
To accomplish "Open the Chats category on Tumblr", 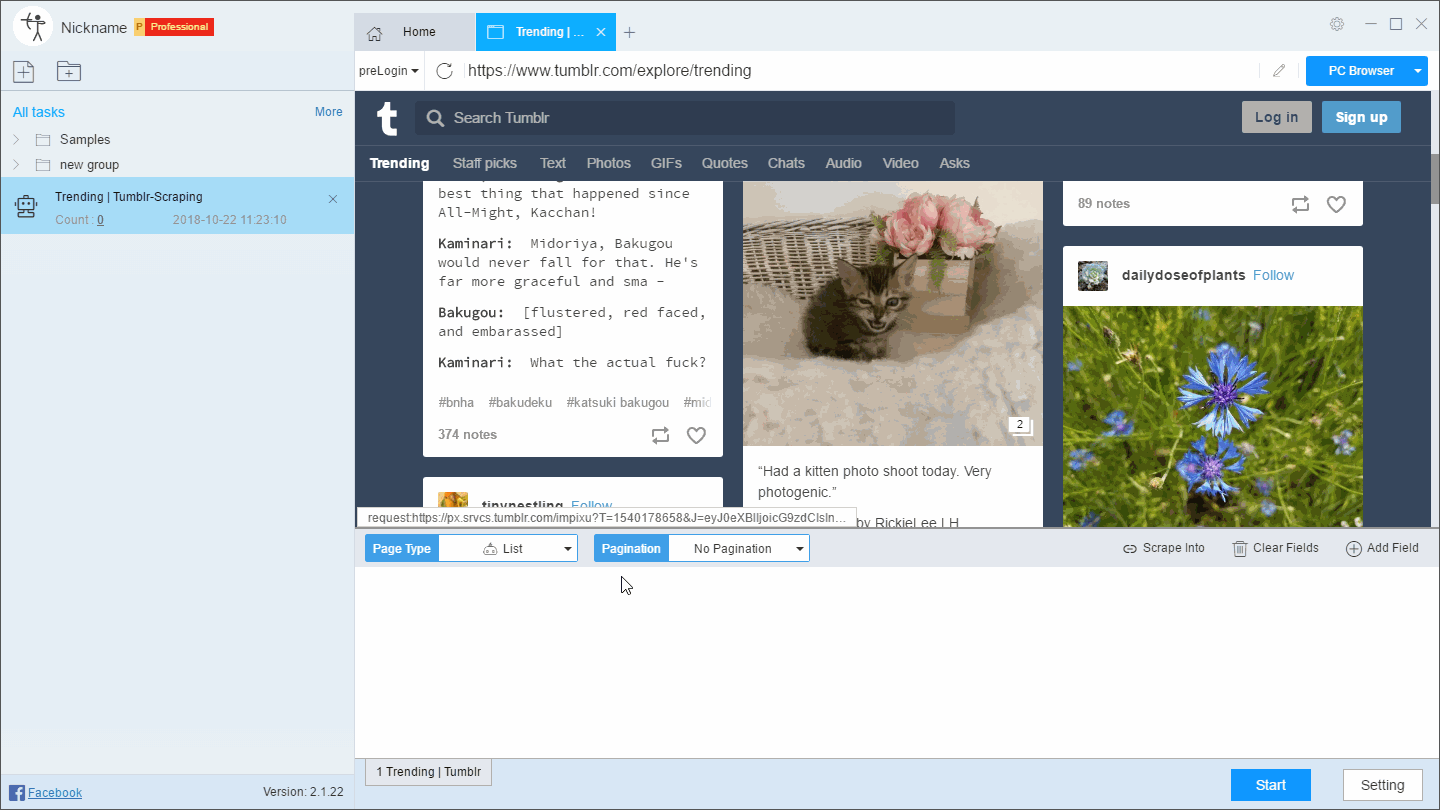I will [786, 163].
